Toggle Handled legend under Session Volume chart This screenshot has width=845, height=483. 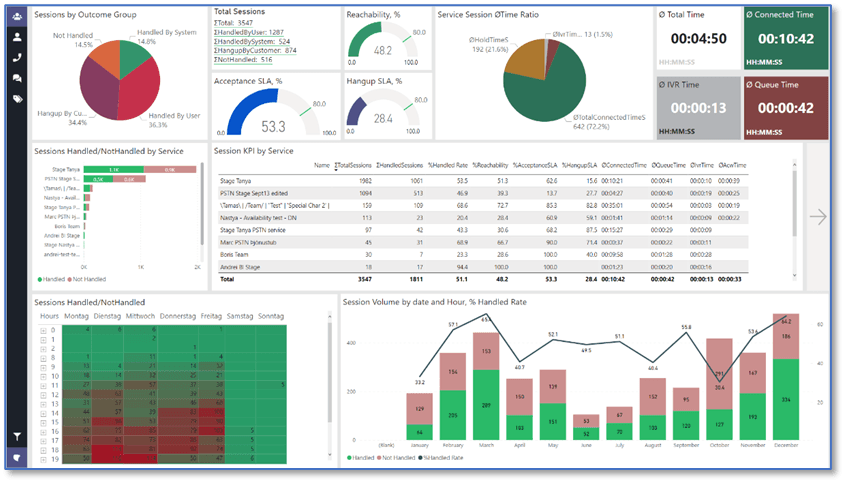point(361,458)
